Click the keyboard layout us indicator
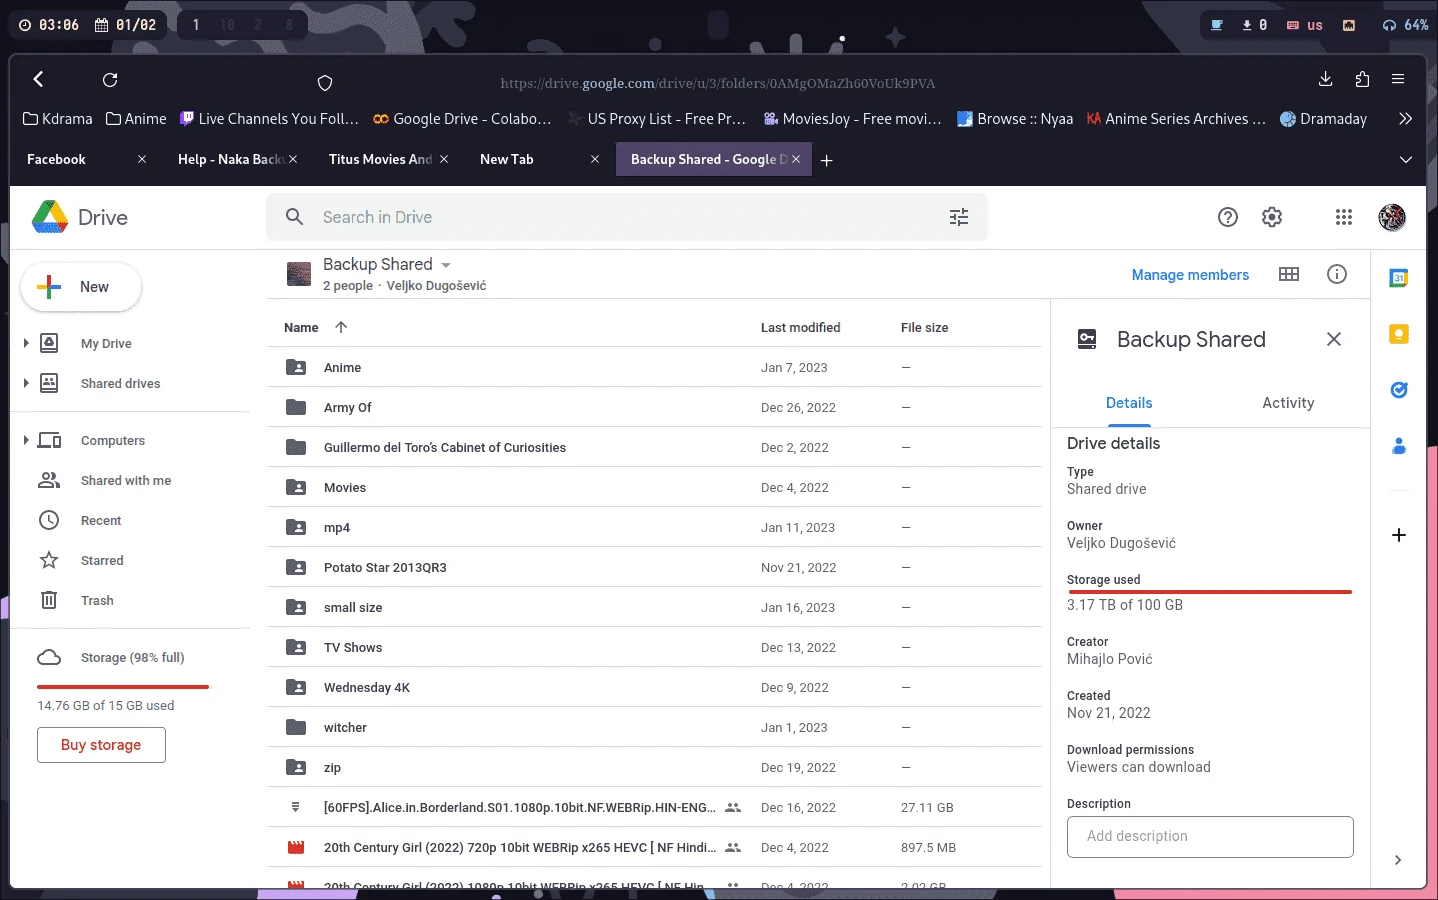 (x=1305, y=25)
